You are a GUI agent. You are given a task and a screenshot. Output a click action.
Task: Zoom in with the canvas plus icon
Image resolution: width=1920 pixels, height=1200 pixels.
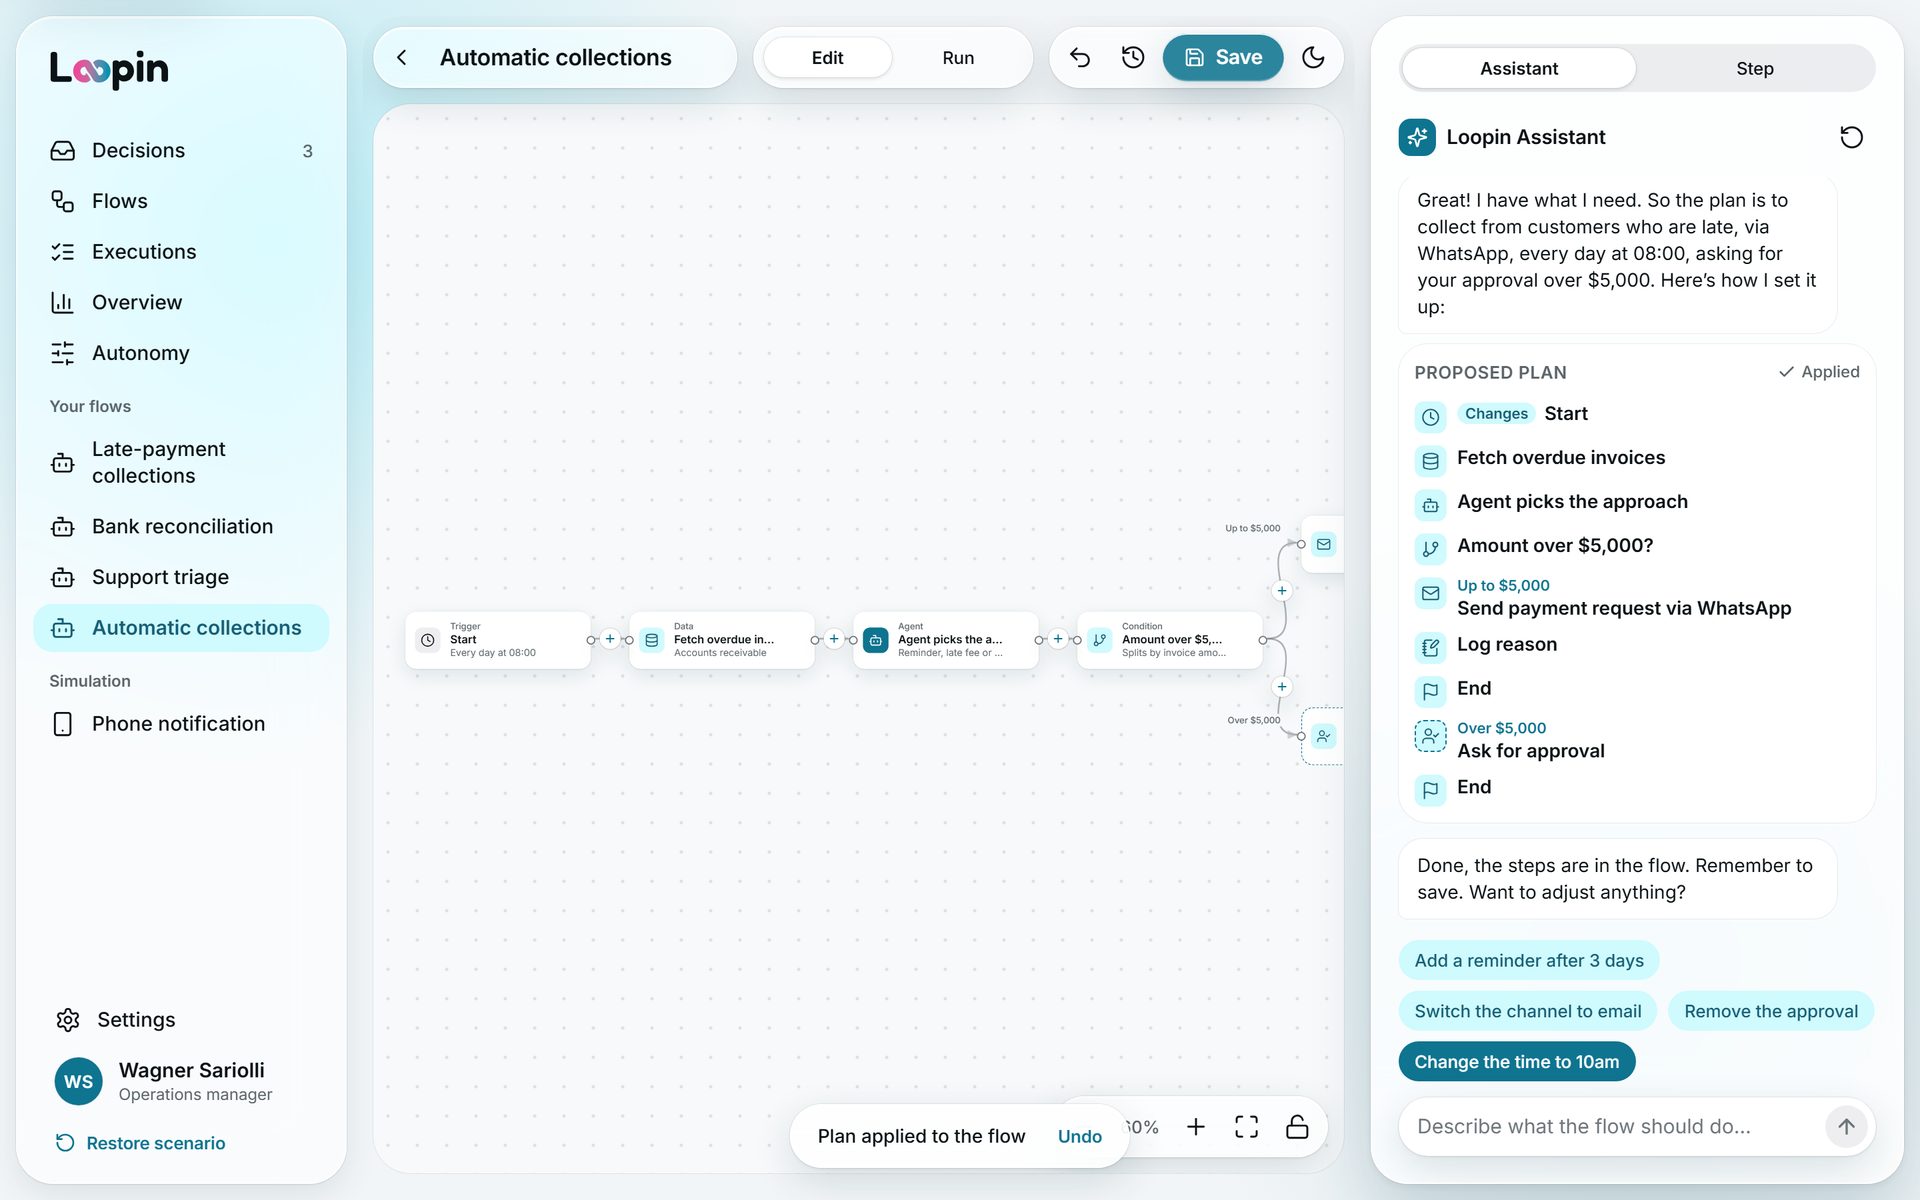[x=1195, y=1127]
